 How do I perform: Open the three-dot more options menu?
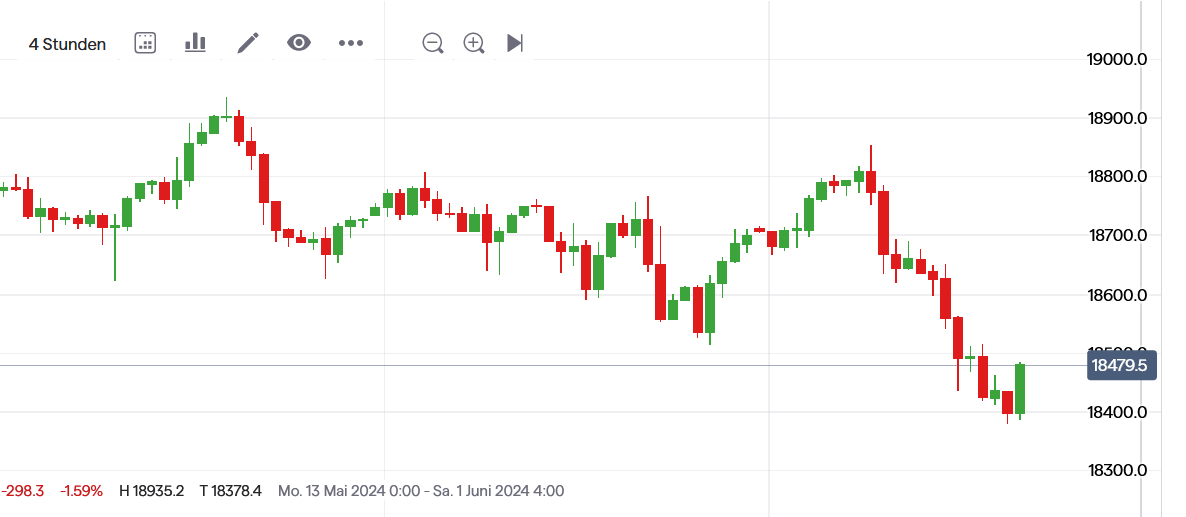[x=350, y=43]
